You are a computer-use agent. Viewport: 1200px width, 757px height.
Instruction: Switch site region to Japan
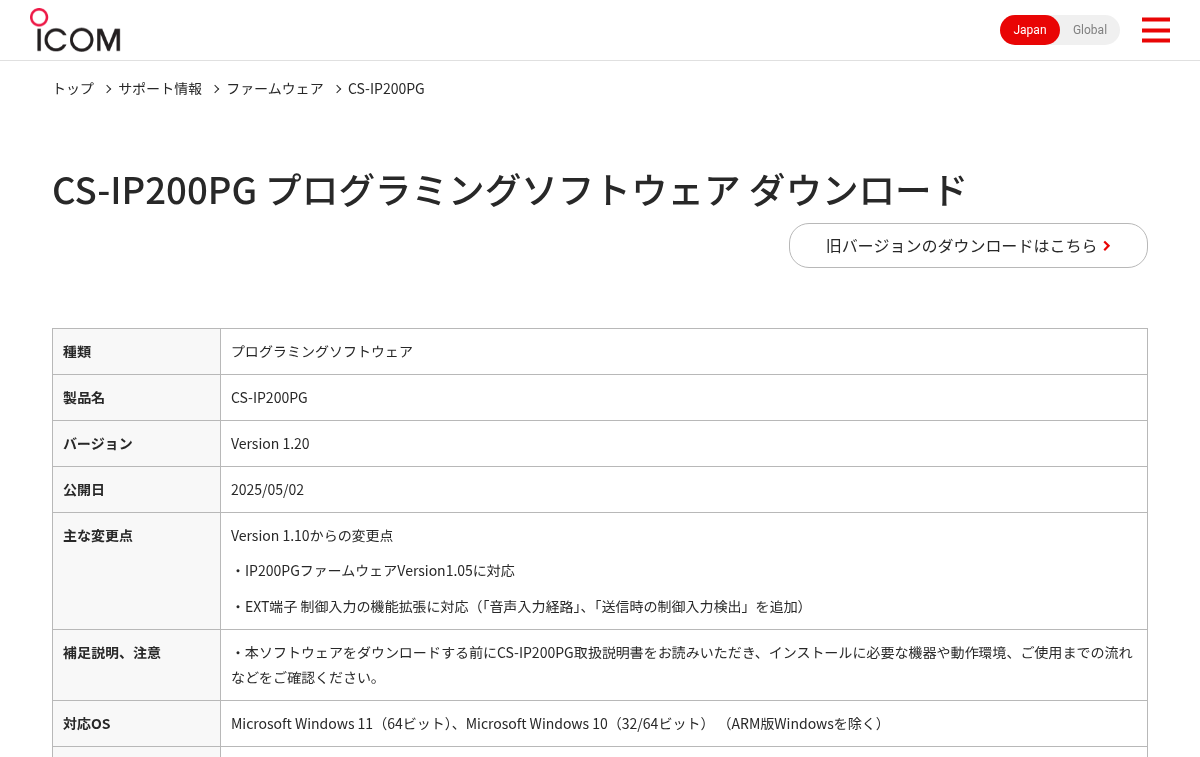(1030, 30)
